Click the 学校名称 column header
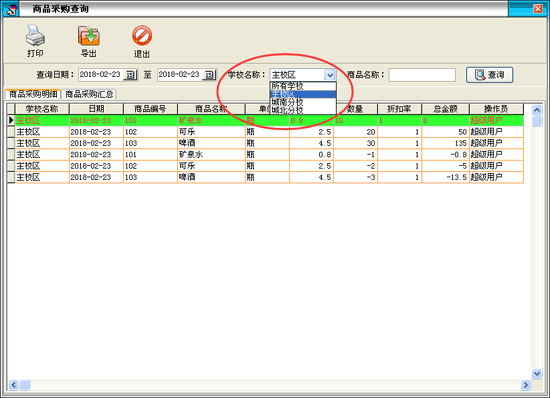Screen dimensions: 550x398 (42, 109)
